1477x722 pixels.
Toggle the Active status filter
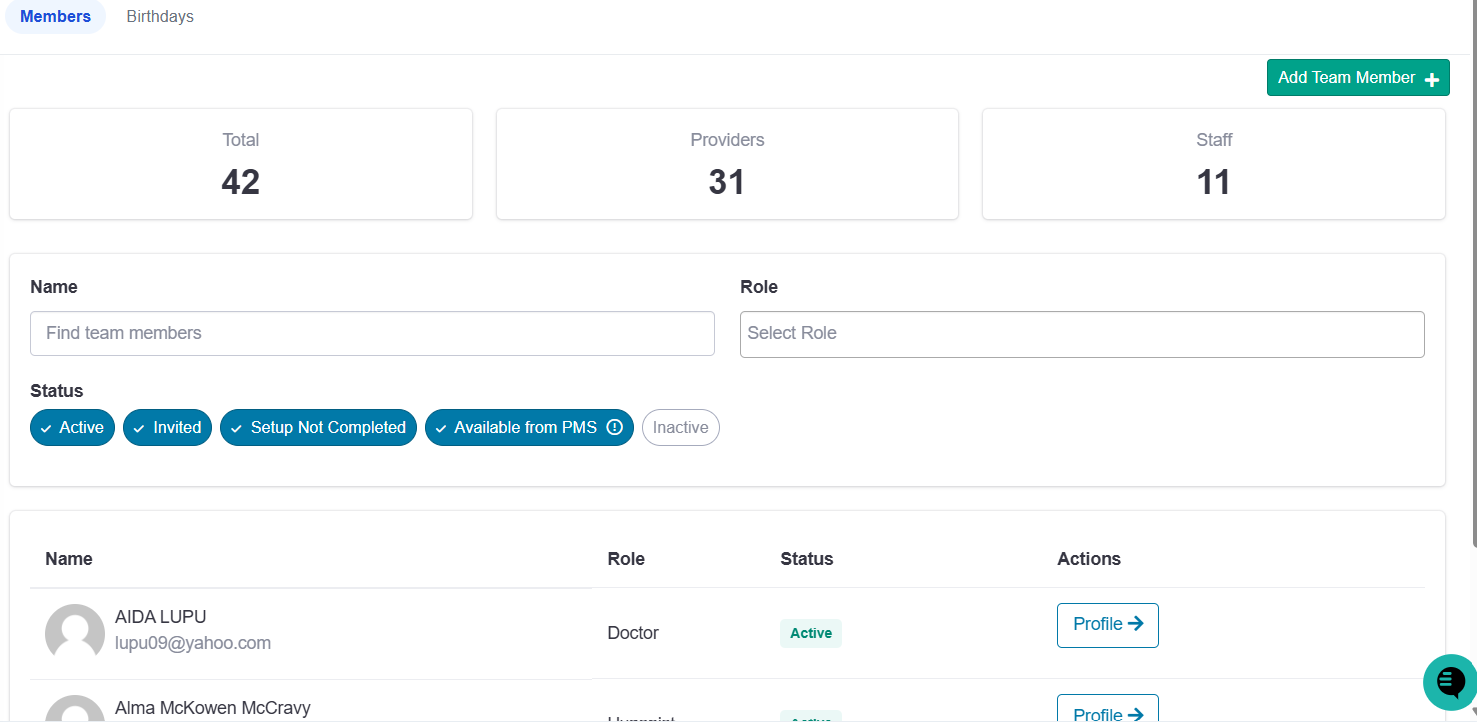73,427
